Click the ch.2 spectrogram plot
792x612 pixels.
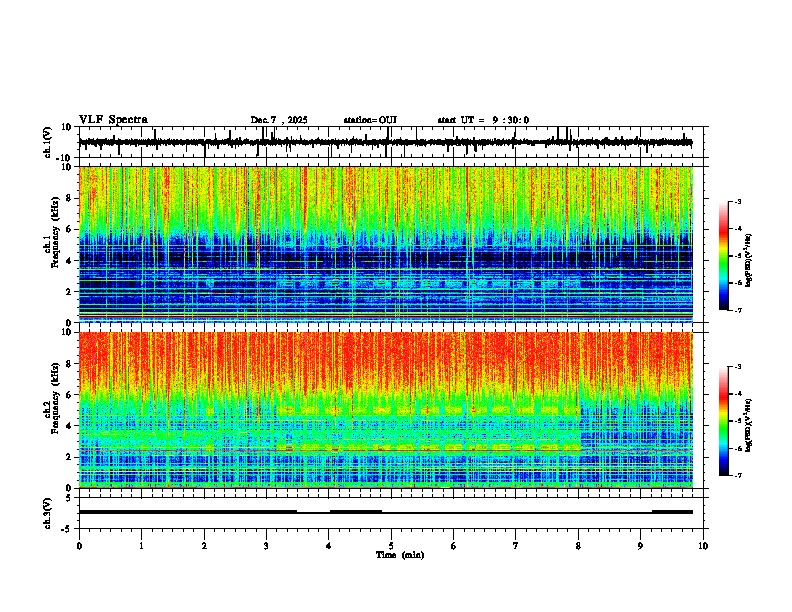385,410
